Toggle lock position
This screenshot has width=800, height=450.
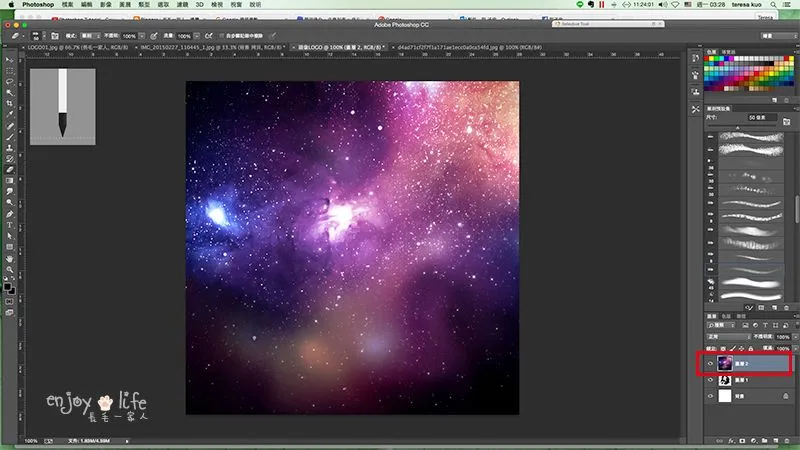click(741, 348)
